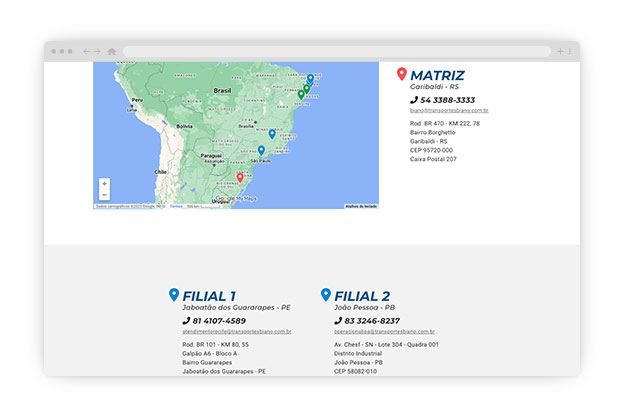624x416 pixels.
Task: Click the 'Garibaldi - RS' subtitle under MATRIZ
Action: click(x=434, y=87)
